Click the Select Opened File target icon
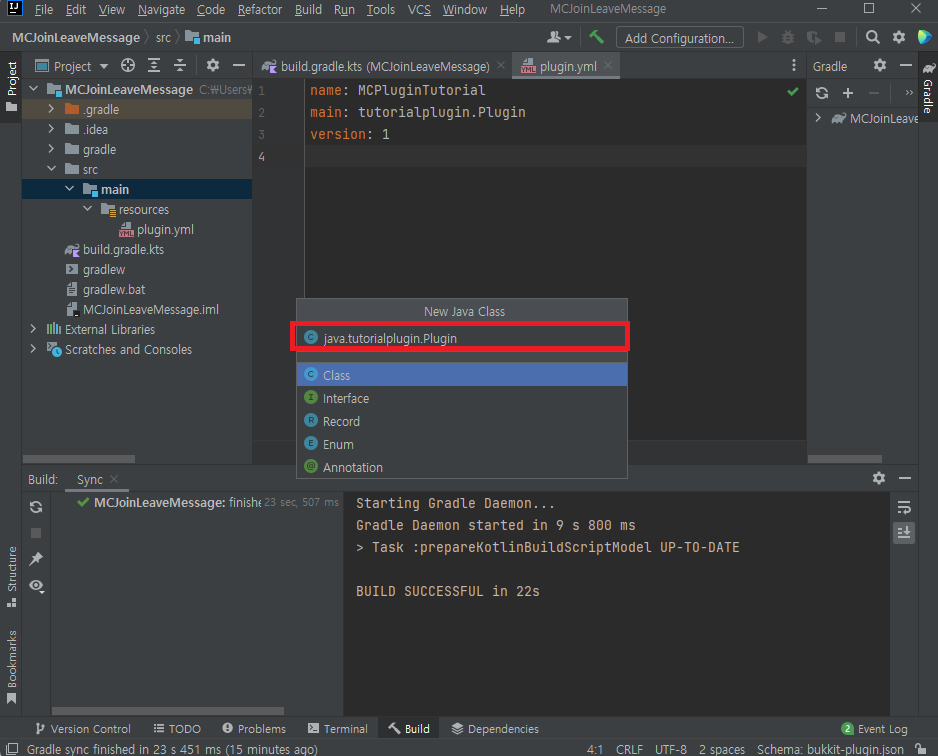Screen dimensions: 938x756 (x=127, y=65)
